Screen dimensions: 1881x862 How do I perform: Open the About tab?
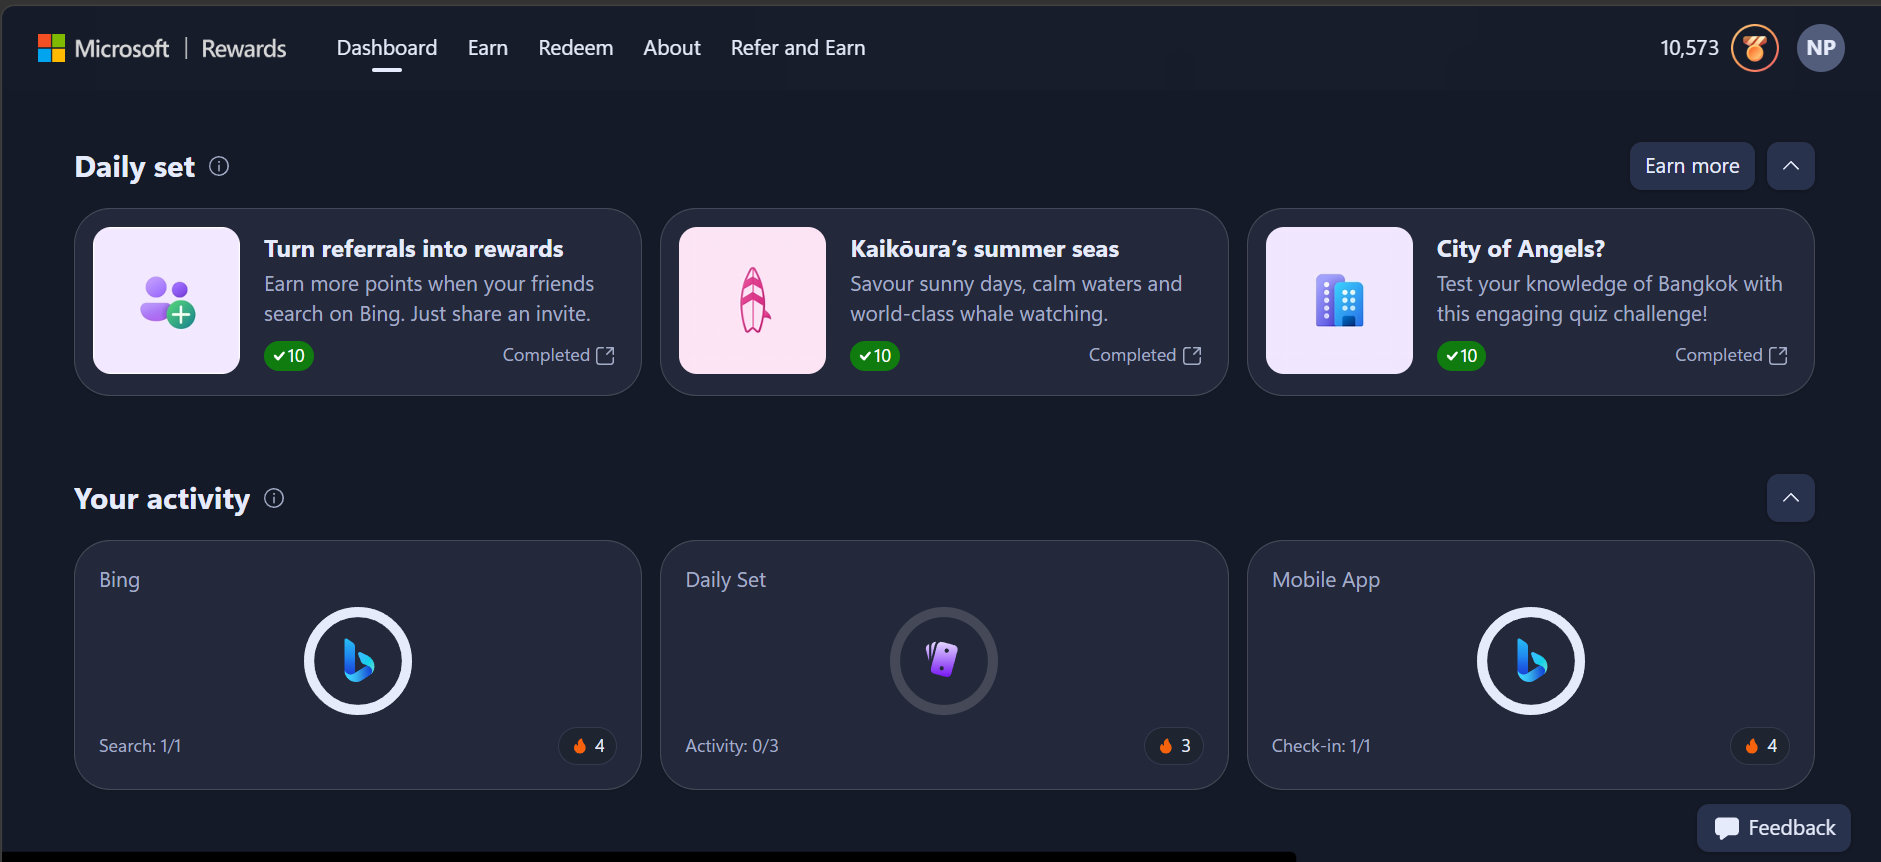(x=672, y=48)
